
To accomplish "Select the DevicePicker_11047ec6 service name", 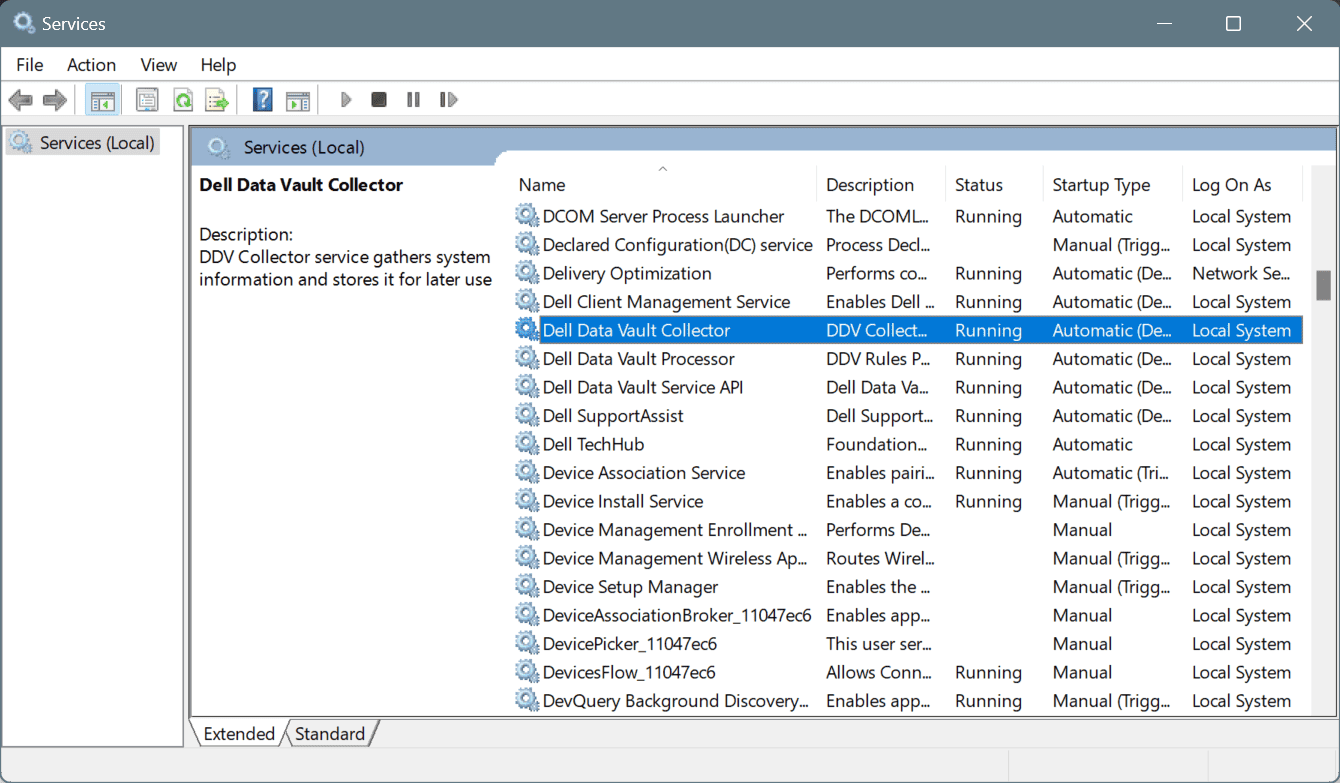I will click(630, 644).
